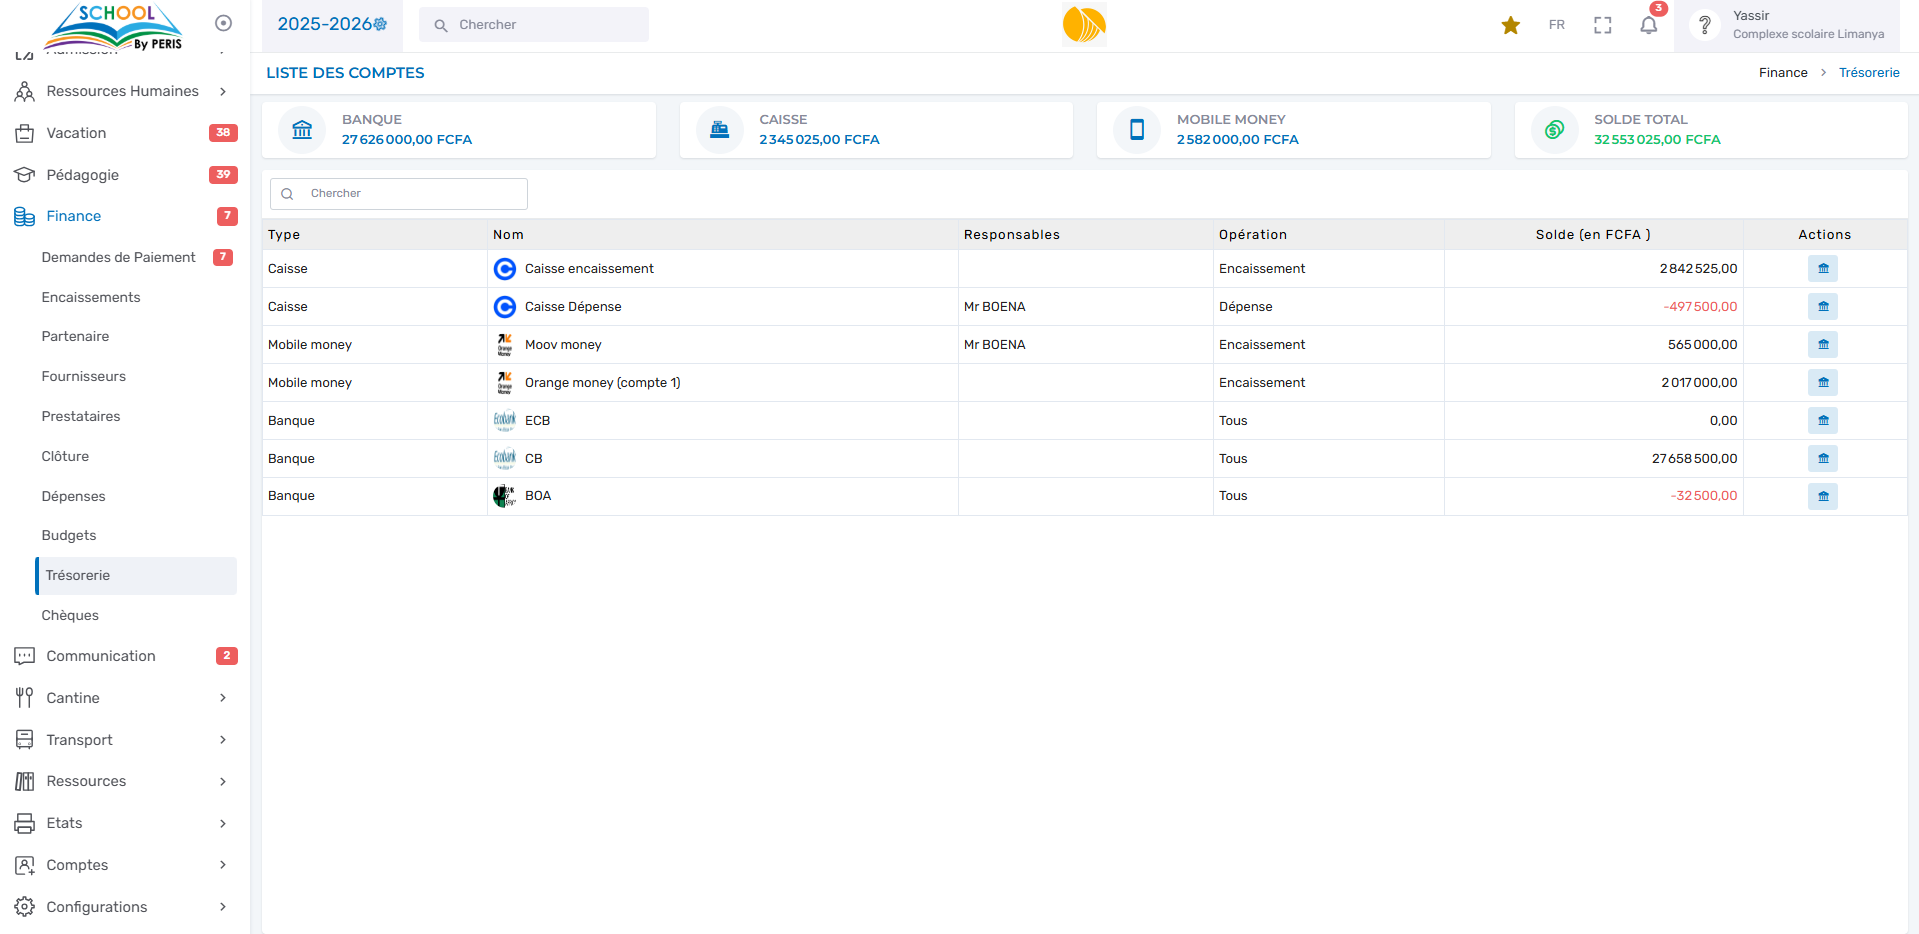
Task: Click Trésorerie breadcrumb link
Action: click(x=1868, y=73)
